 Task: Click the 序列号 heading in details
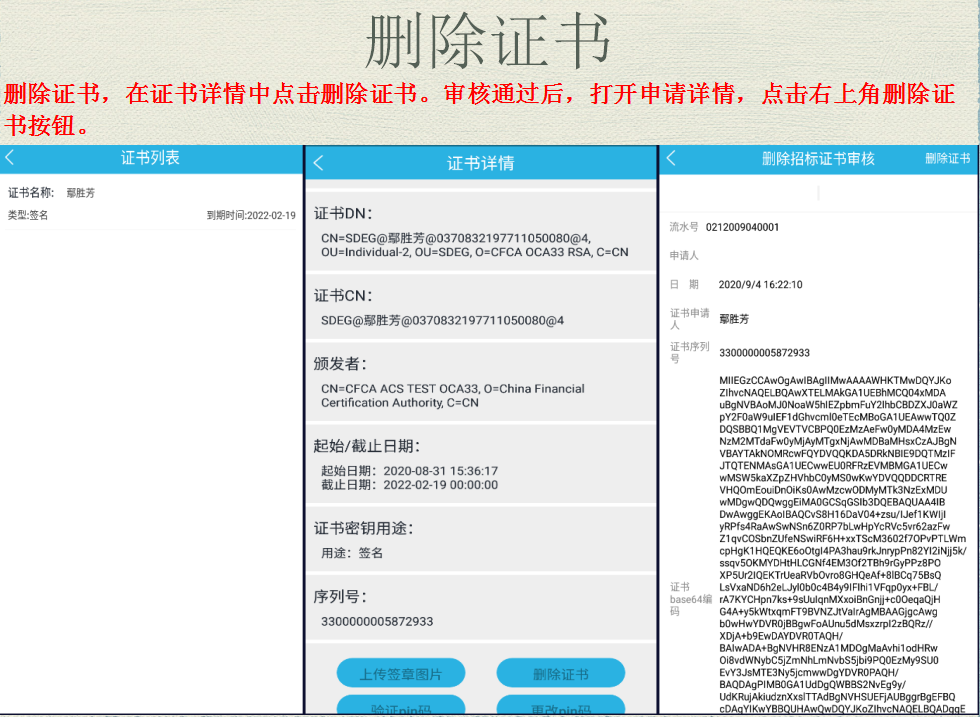340,597
